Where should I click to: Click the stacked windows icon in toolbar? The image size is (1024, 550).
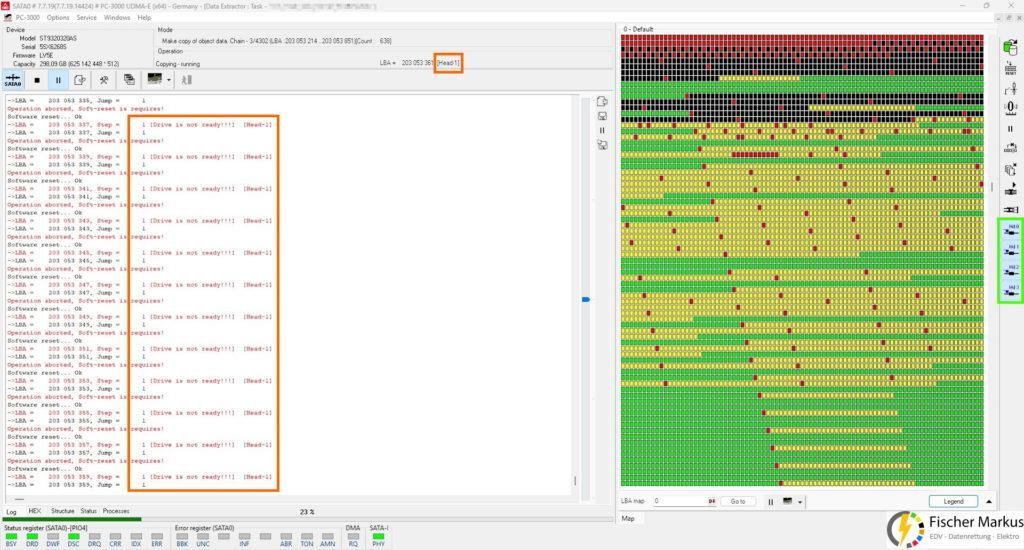(129, 80)
